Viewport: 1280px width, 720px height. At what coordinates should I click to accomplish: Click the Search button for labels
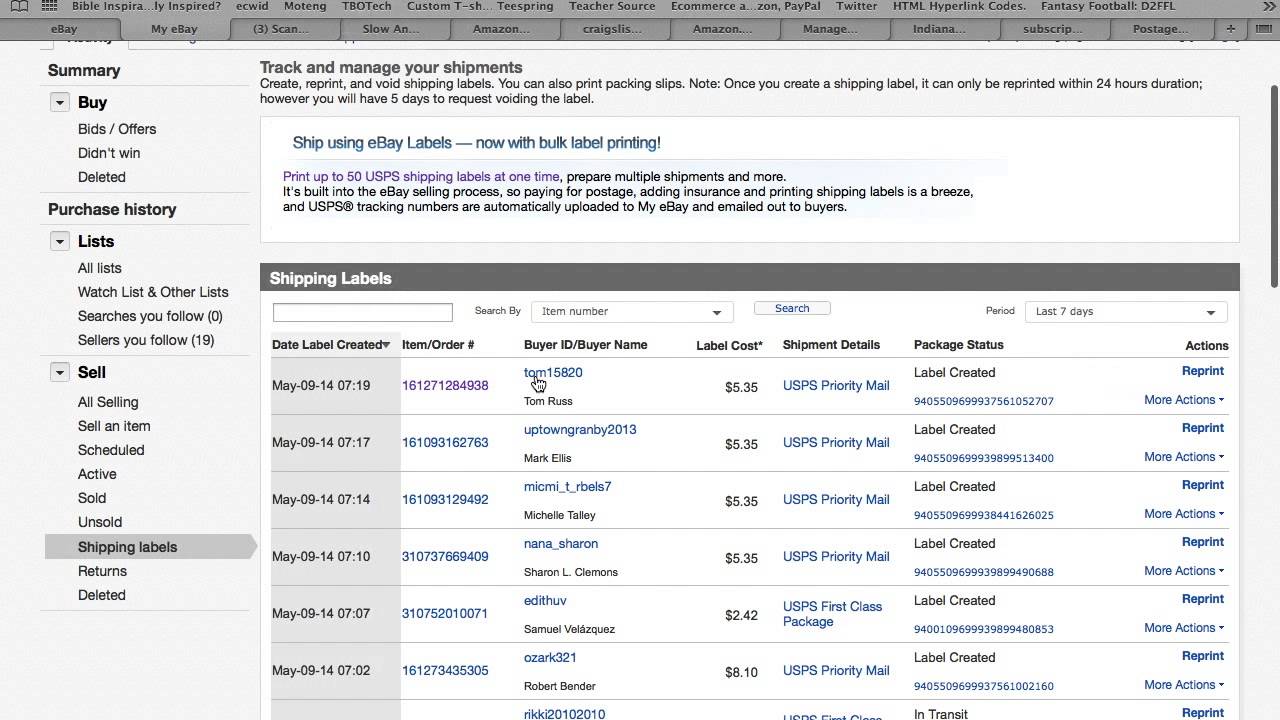(792, 308)
